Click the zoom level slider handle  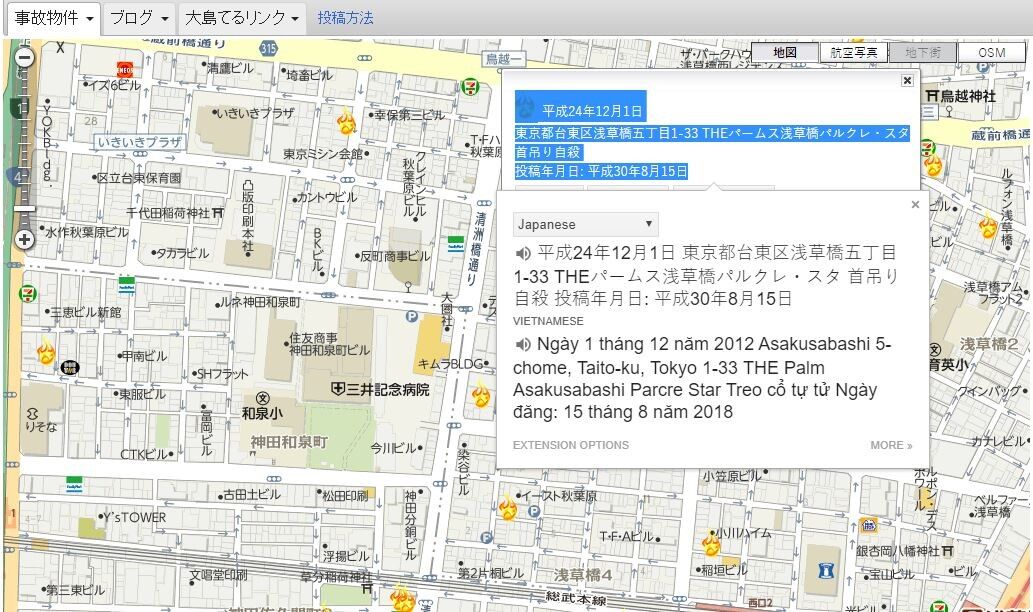click(24, 209)
